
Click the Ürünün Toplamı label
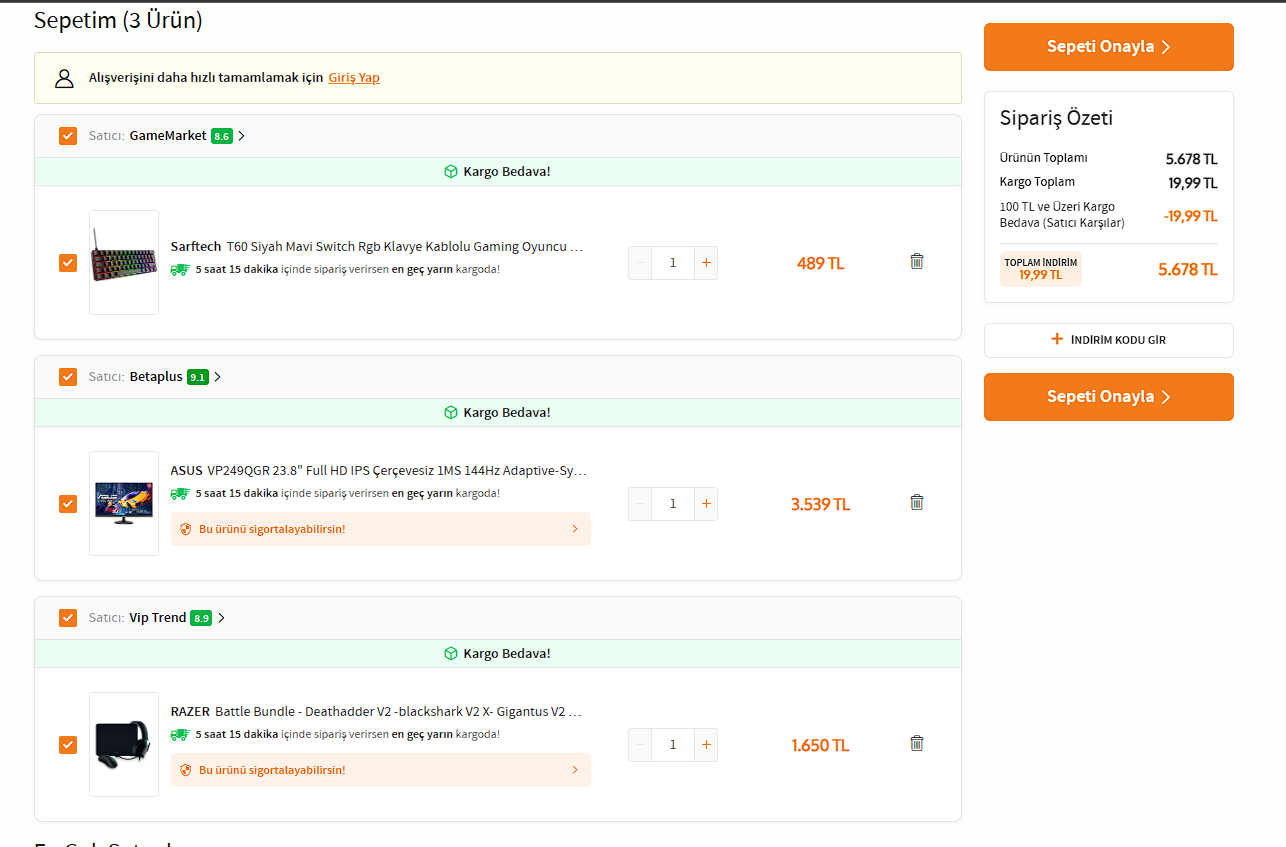click(x=1043, y=158)
